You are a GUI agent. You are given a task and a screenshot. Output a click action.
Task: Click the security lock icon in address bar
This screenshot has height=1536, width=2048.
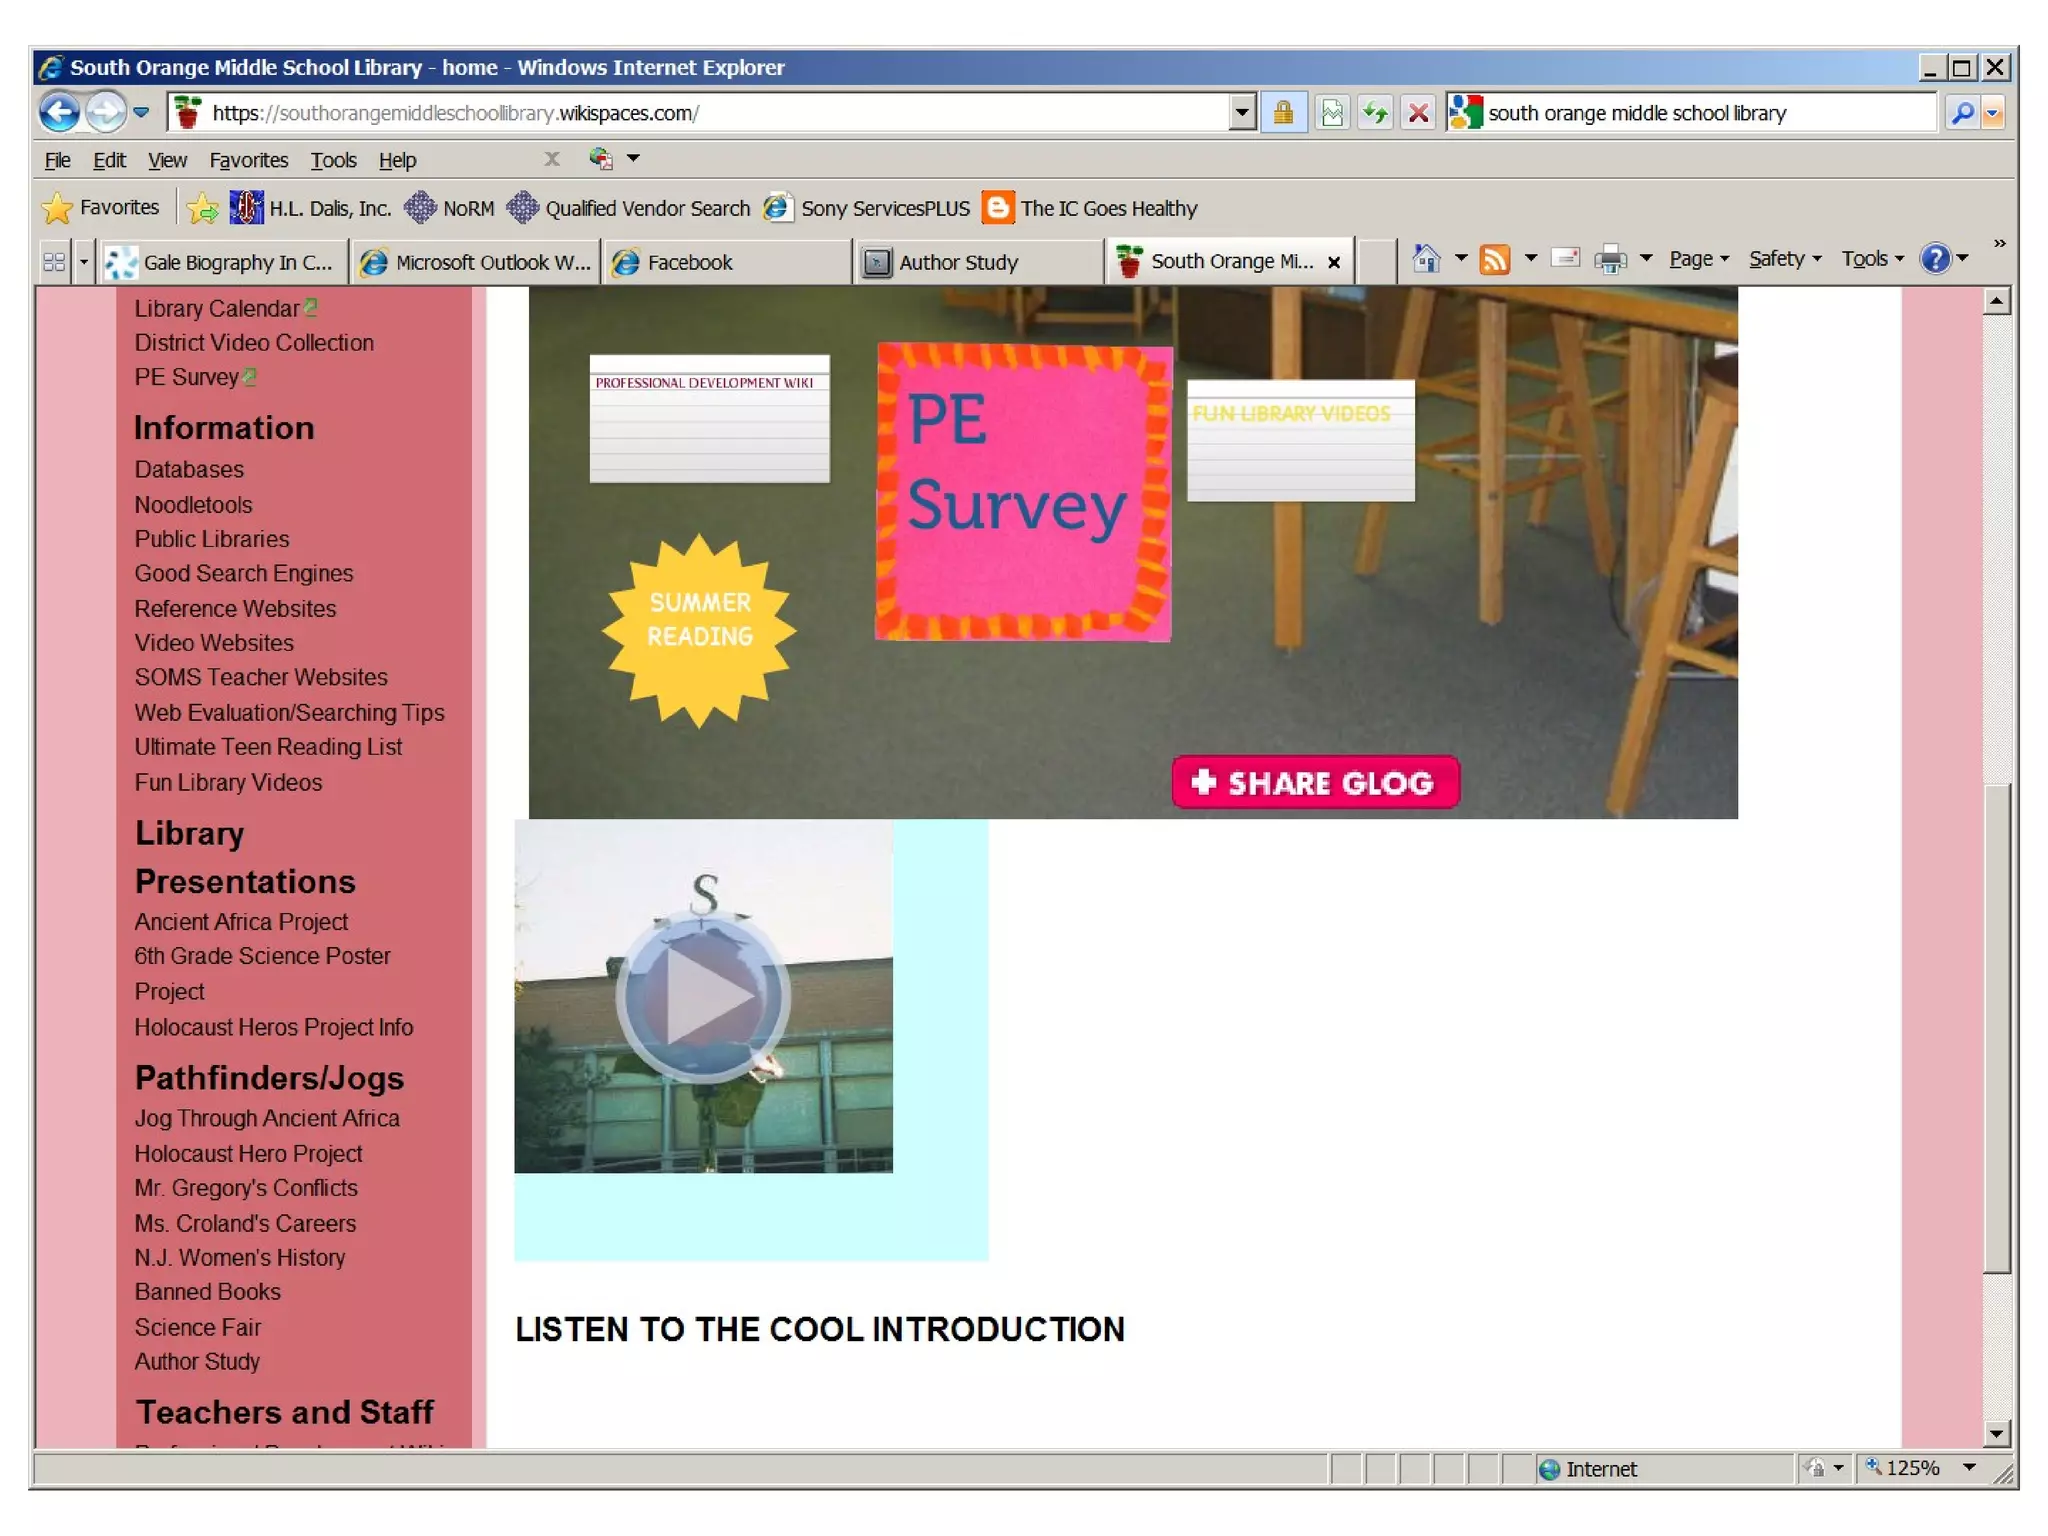1283,113
